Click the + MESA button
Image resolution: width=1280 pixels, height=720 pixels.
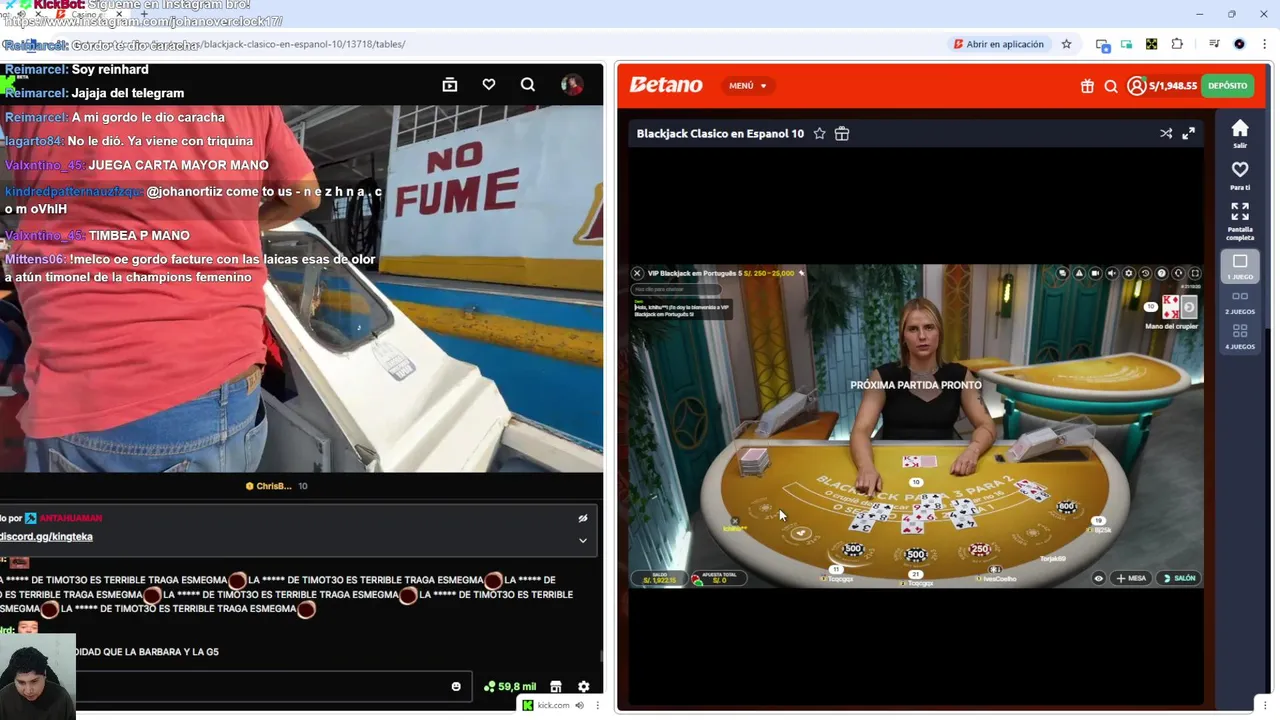click(x=1132, y=578)
